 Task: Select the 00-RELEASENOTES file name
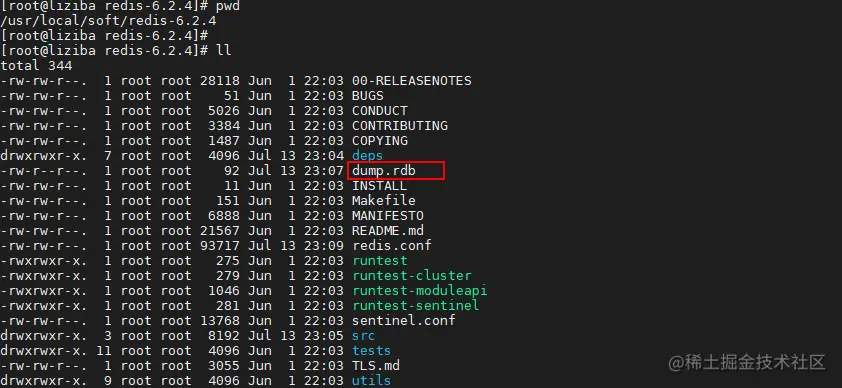coord(412,81)
